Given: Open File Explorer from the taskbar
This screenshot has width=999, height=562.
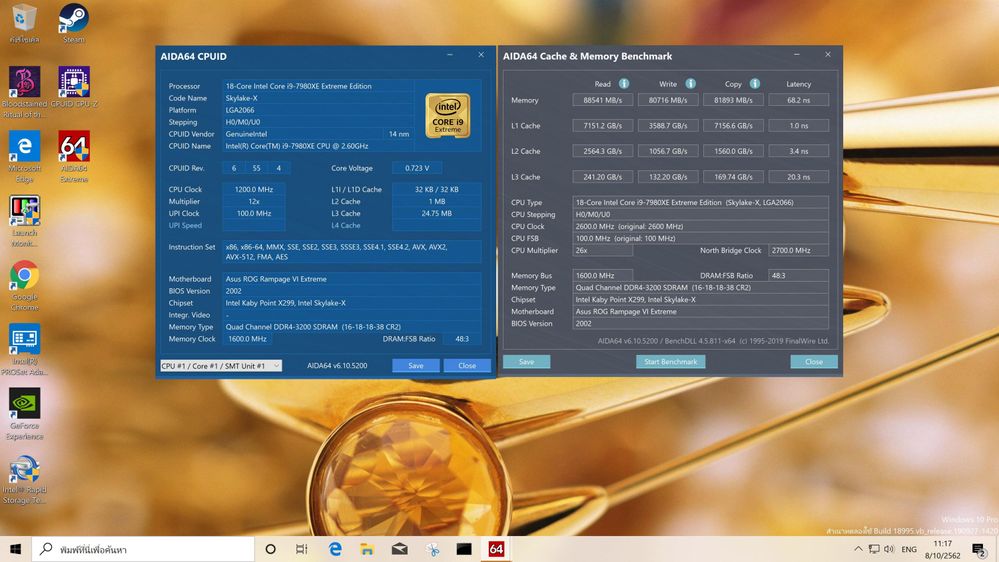Looking at the screenshot, I should [x=367, y=549].
